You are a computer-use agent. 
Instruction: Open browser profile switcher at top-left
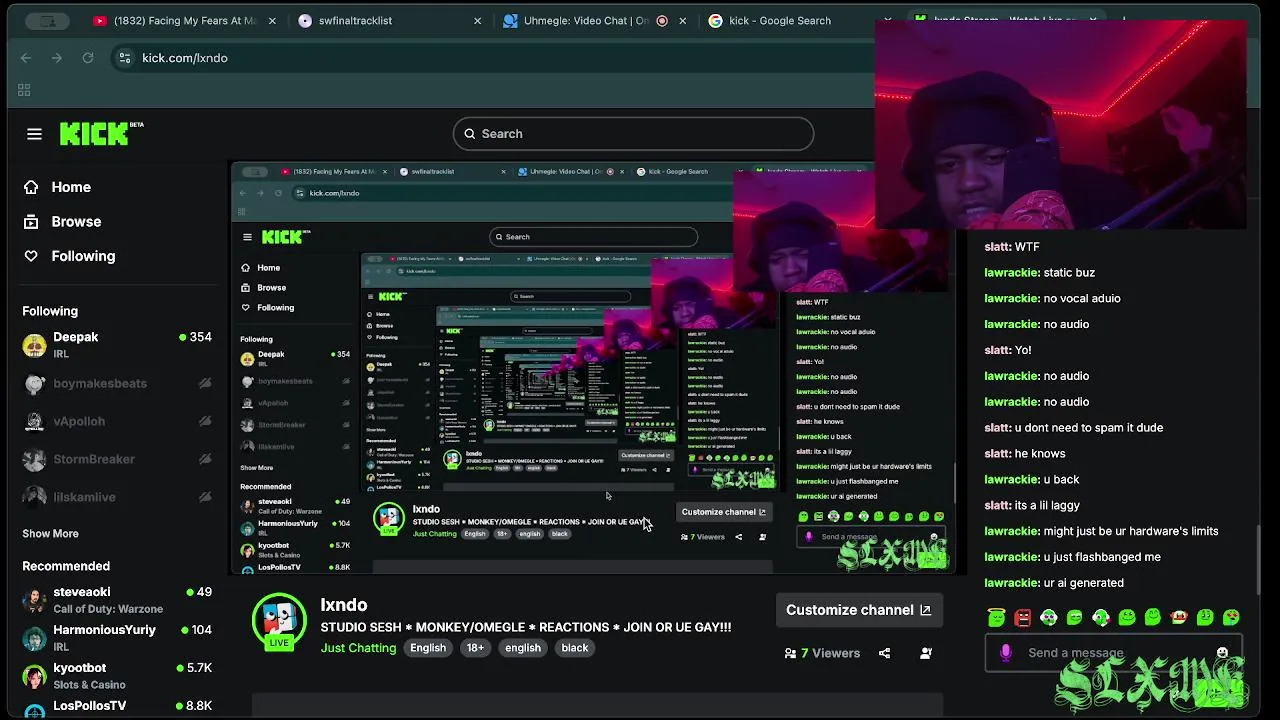47,20
